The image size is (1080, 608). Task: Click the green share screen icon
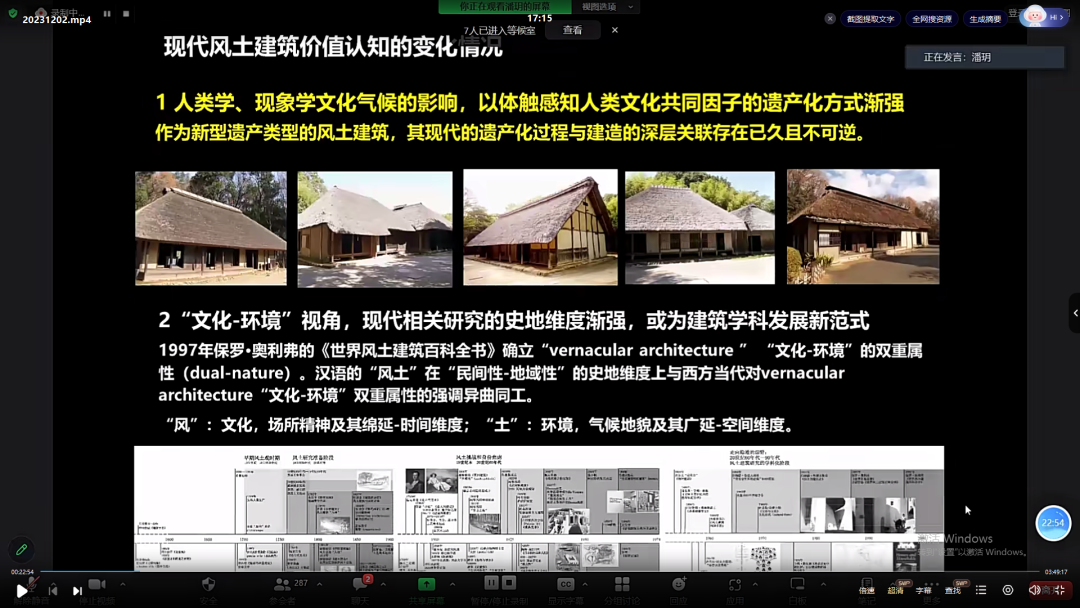pyautogui.click(x=426, y=584)
